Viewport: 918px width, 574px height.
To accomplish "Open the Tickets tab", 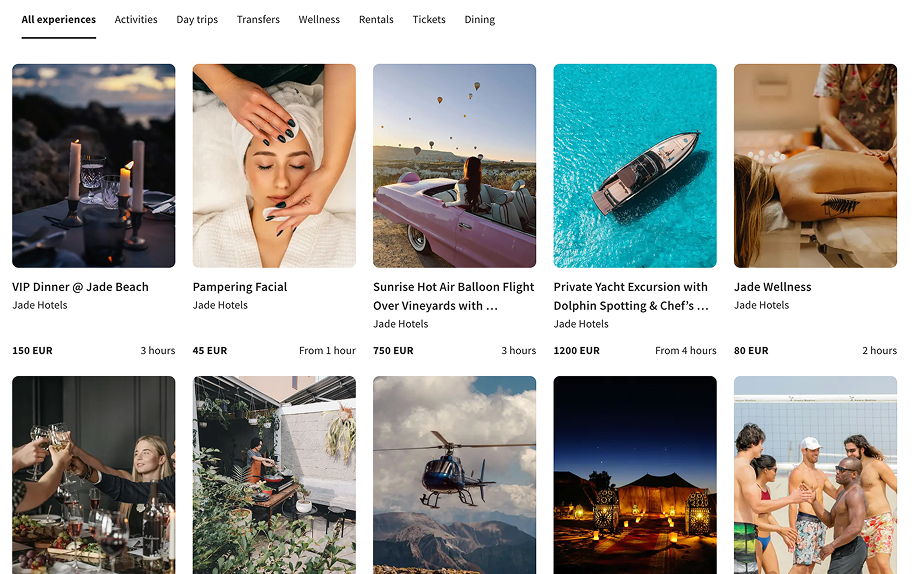I will 429,20.
